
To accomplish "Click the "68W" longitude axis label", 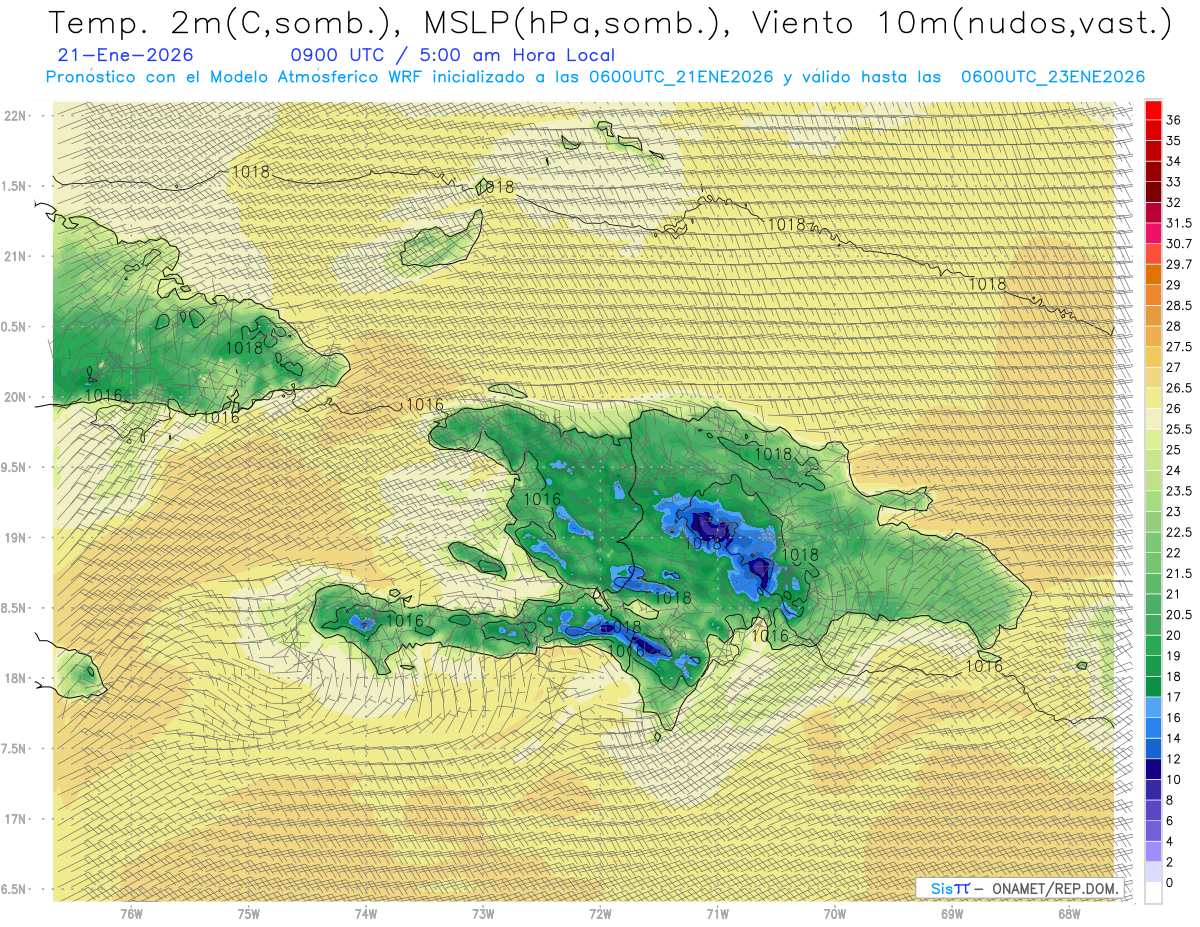I will (x=1069, y=913).
